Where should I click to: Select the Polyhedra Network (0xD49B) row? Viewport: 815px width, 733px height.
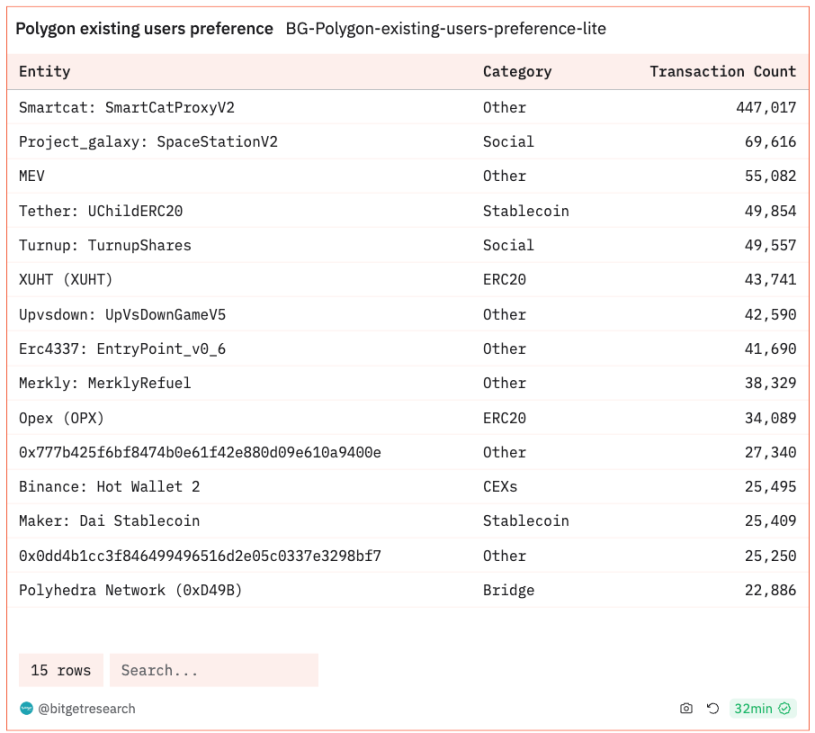pyautogui.click(x=131, y=590)
